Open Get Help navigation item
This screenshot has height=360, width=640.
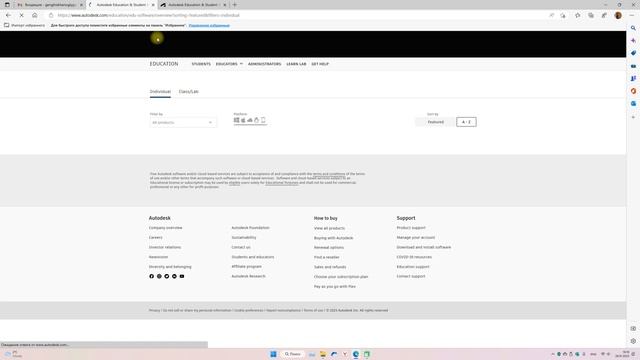[x=320, y=64]
